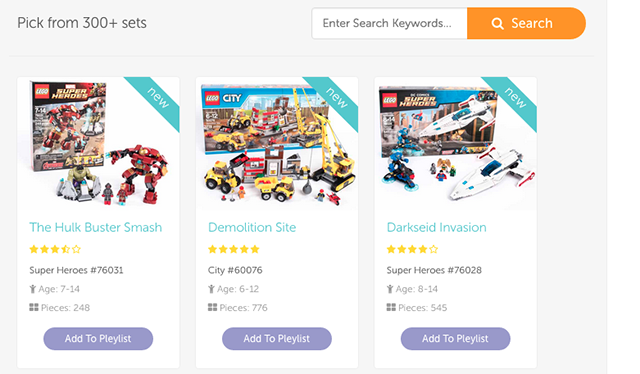Open the Darkseid Invasion title link
The height and width of the screenshot is (374, 640).
436,227
